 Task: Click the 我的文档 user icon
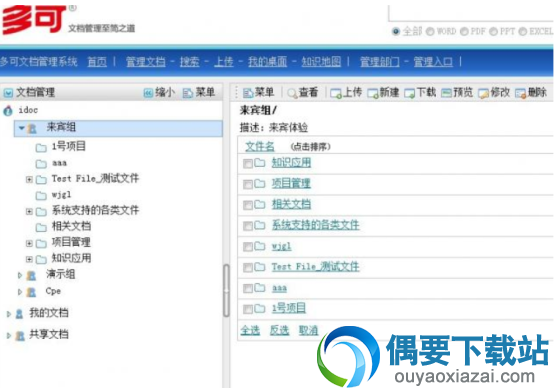point(20,314)
